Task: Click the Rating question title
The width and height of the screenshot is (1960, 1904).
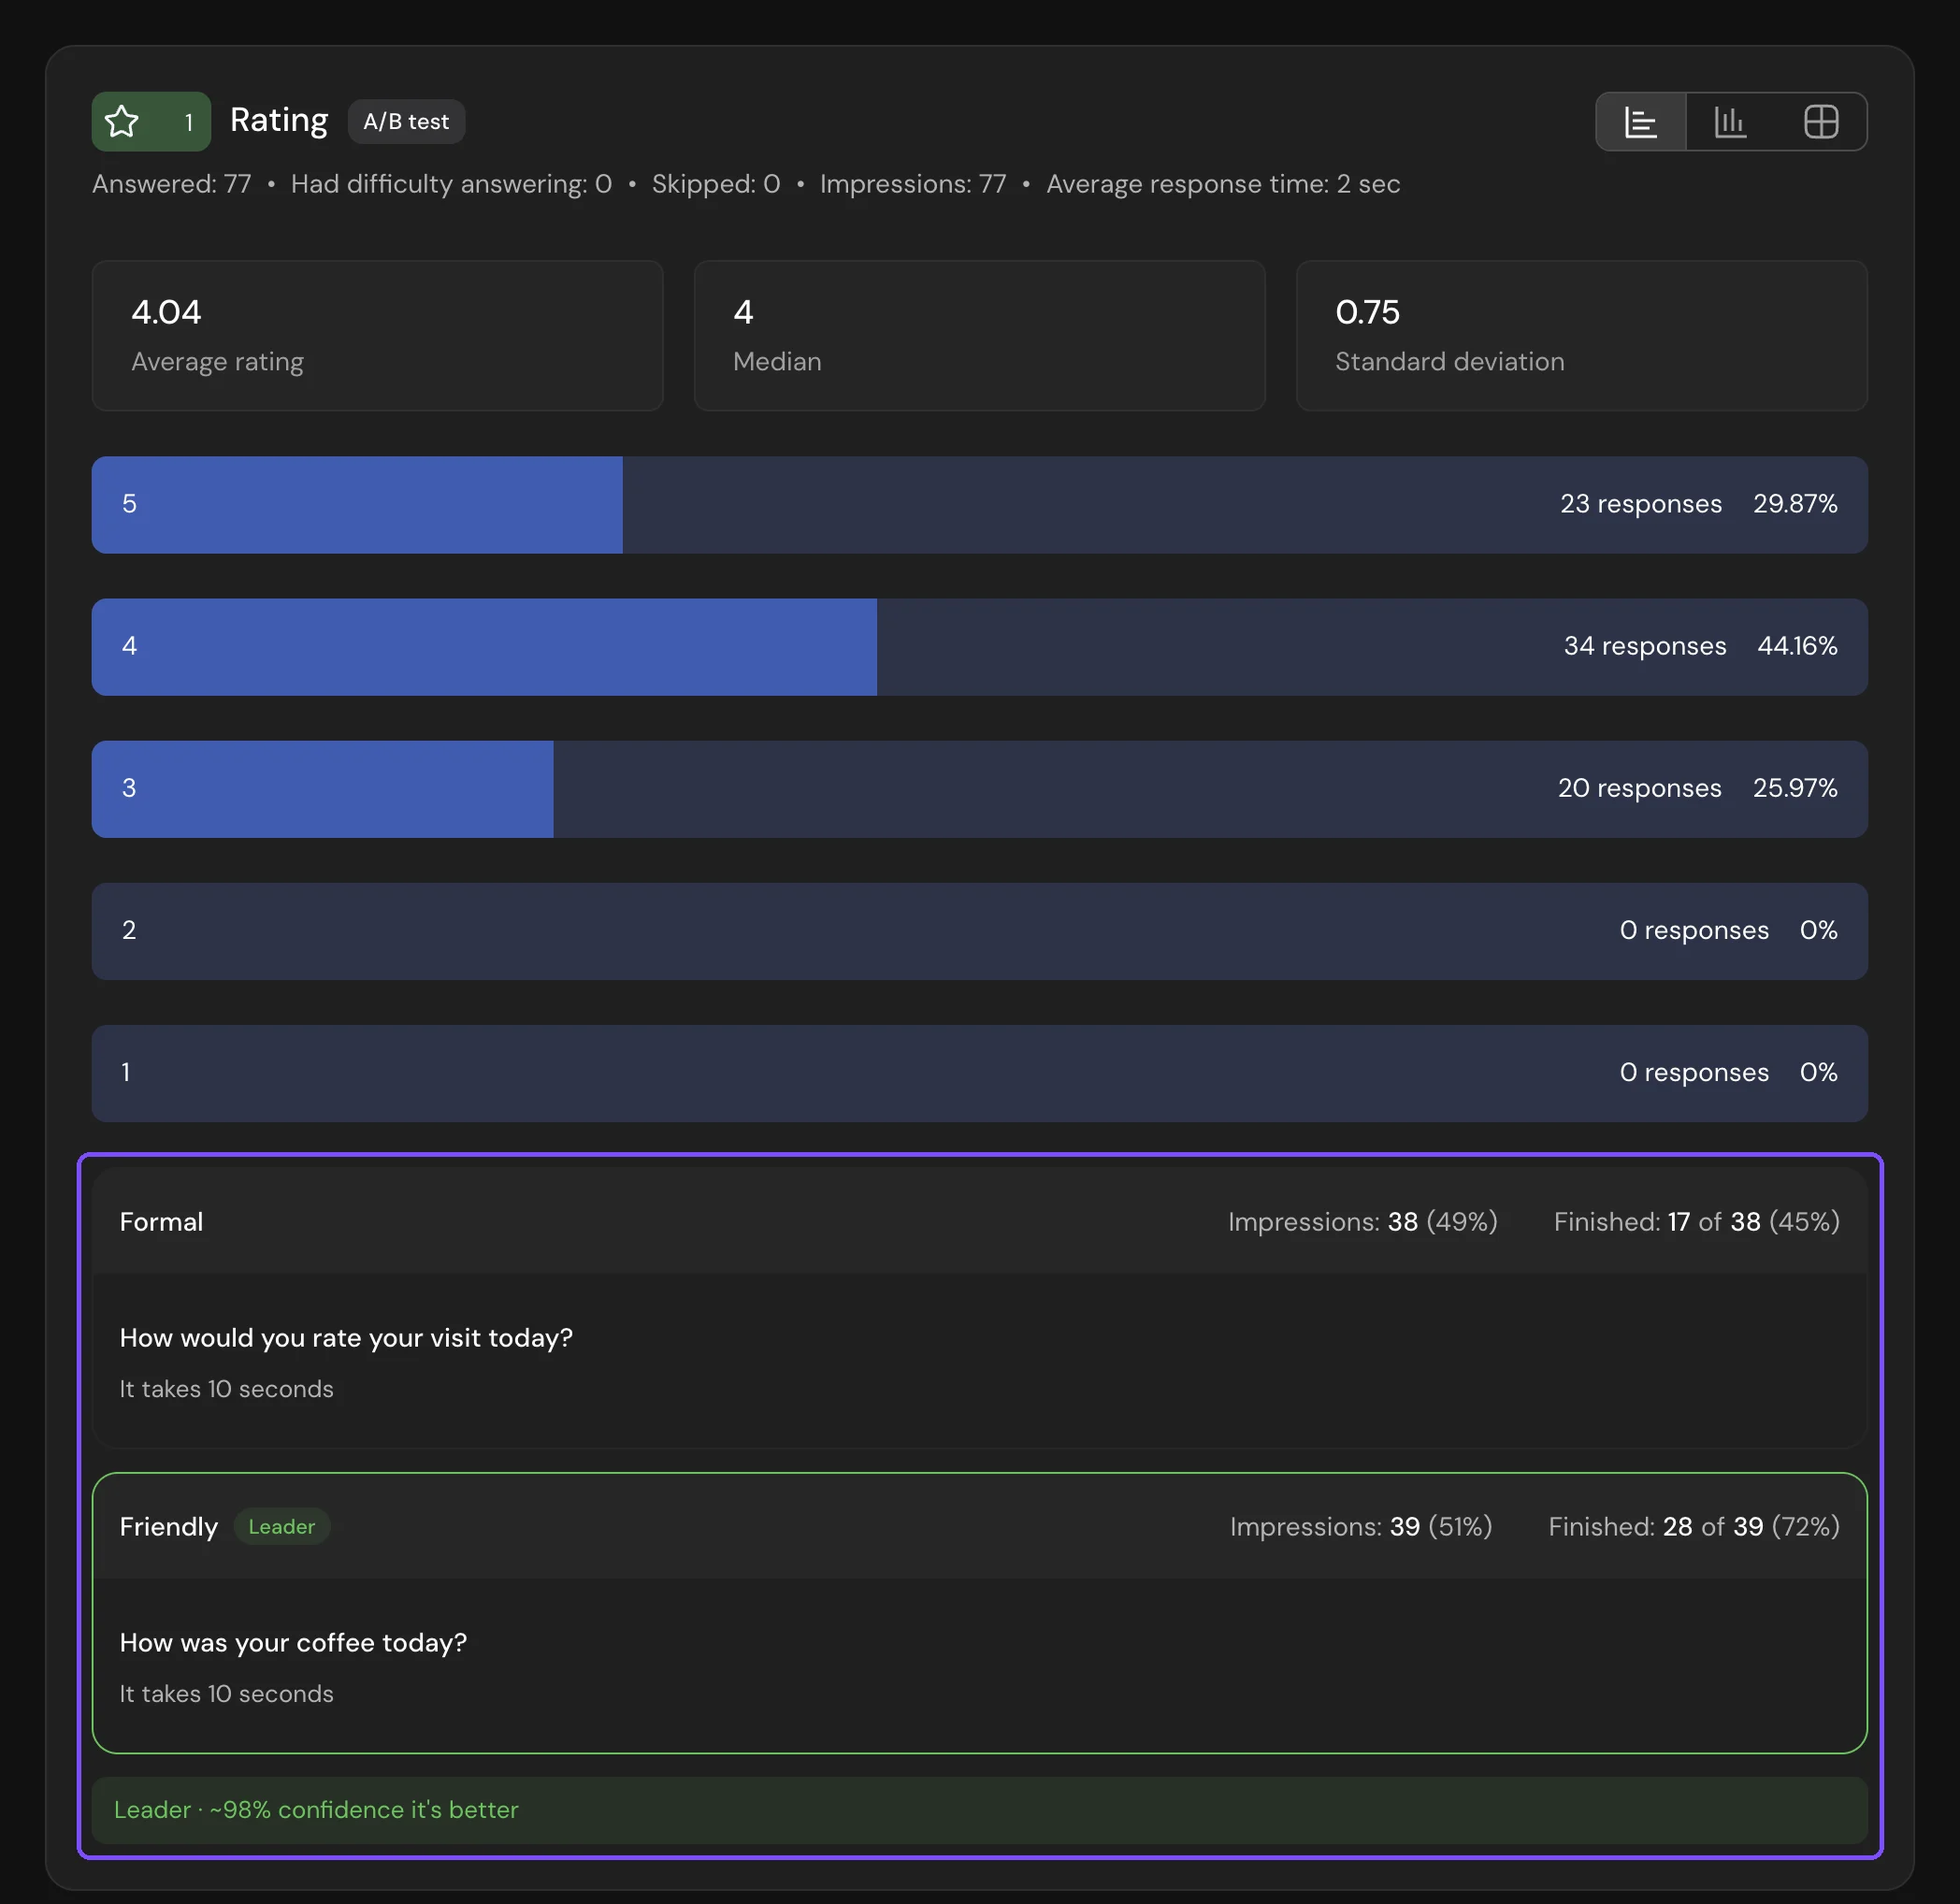Action: (279, 120)
